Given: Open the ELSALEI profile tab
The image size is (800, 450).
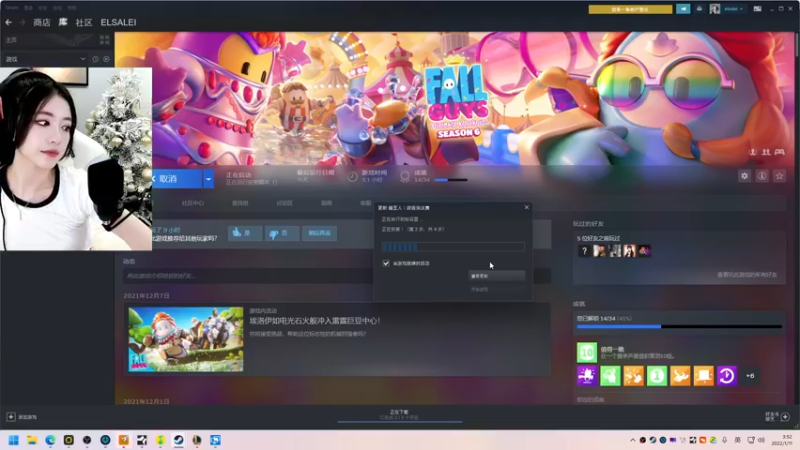Looking at the screenshot, I should click(118, 22).
